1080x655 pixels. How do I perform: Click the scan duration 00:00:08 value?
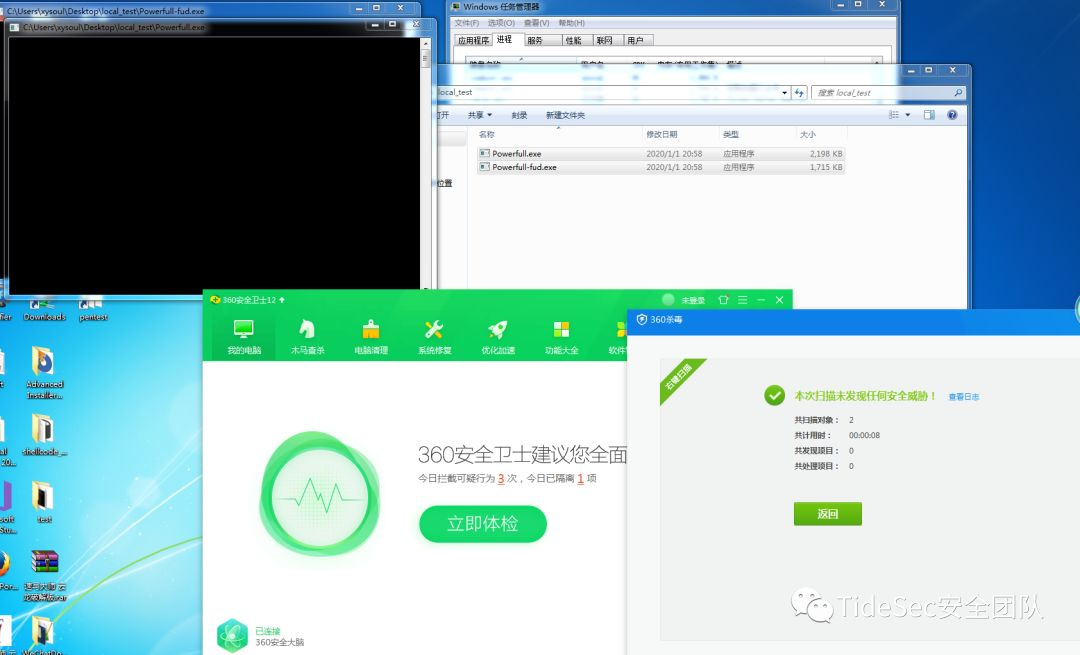click(x=864, y=435)
